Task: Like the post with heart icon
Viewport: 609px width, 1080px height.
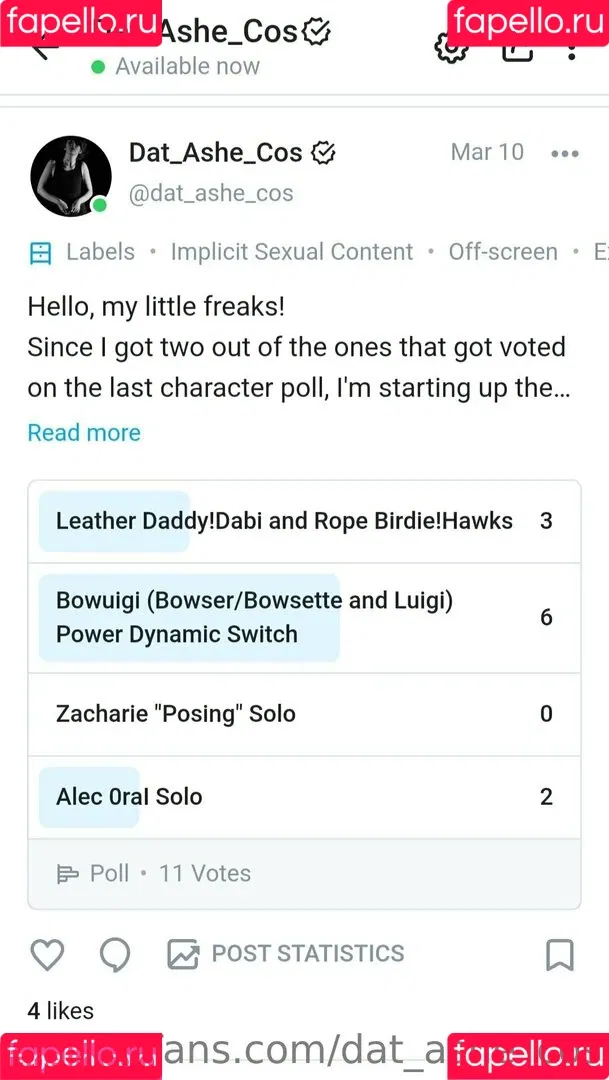Action: (48, 955)
